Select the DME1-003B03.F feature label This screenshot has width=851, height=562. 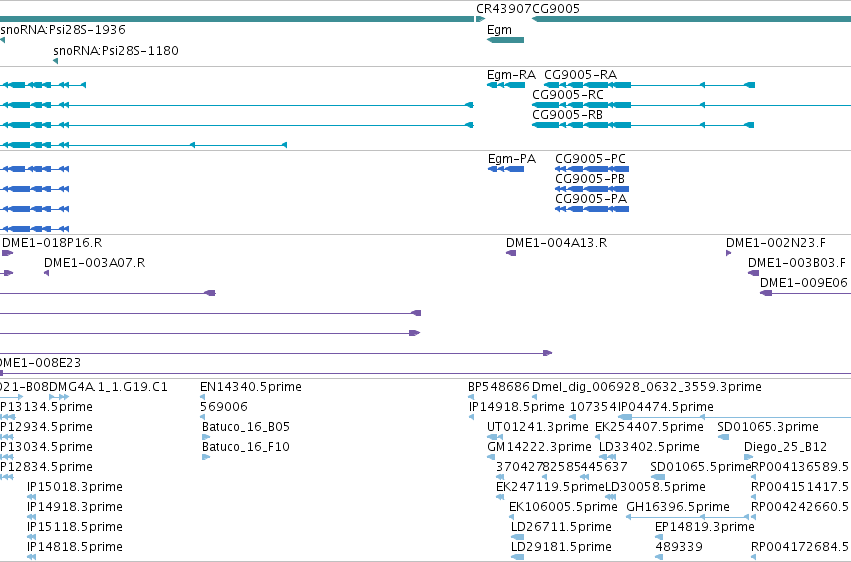pyautogui.click(x=797, y=263)
